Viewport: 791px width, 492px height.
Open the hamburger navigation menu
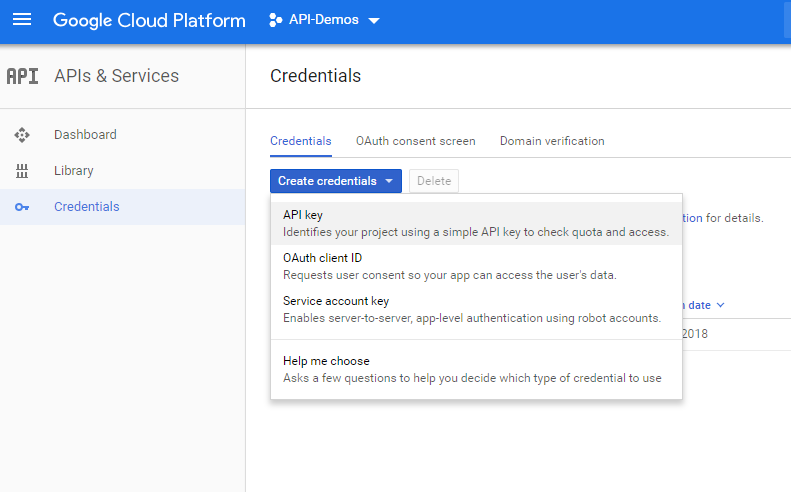click(x=22, y=20)
